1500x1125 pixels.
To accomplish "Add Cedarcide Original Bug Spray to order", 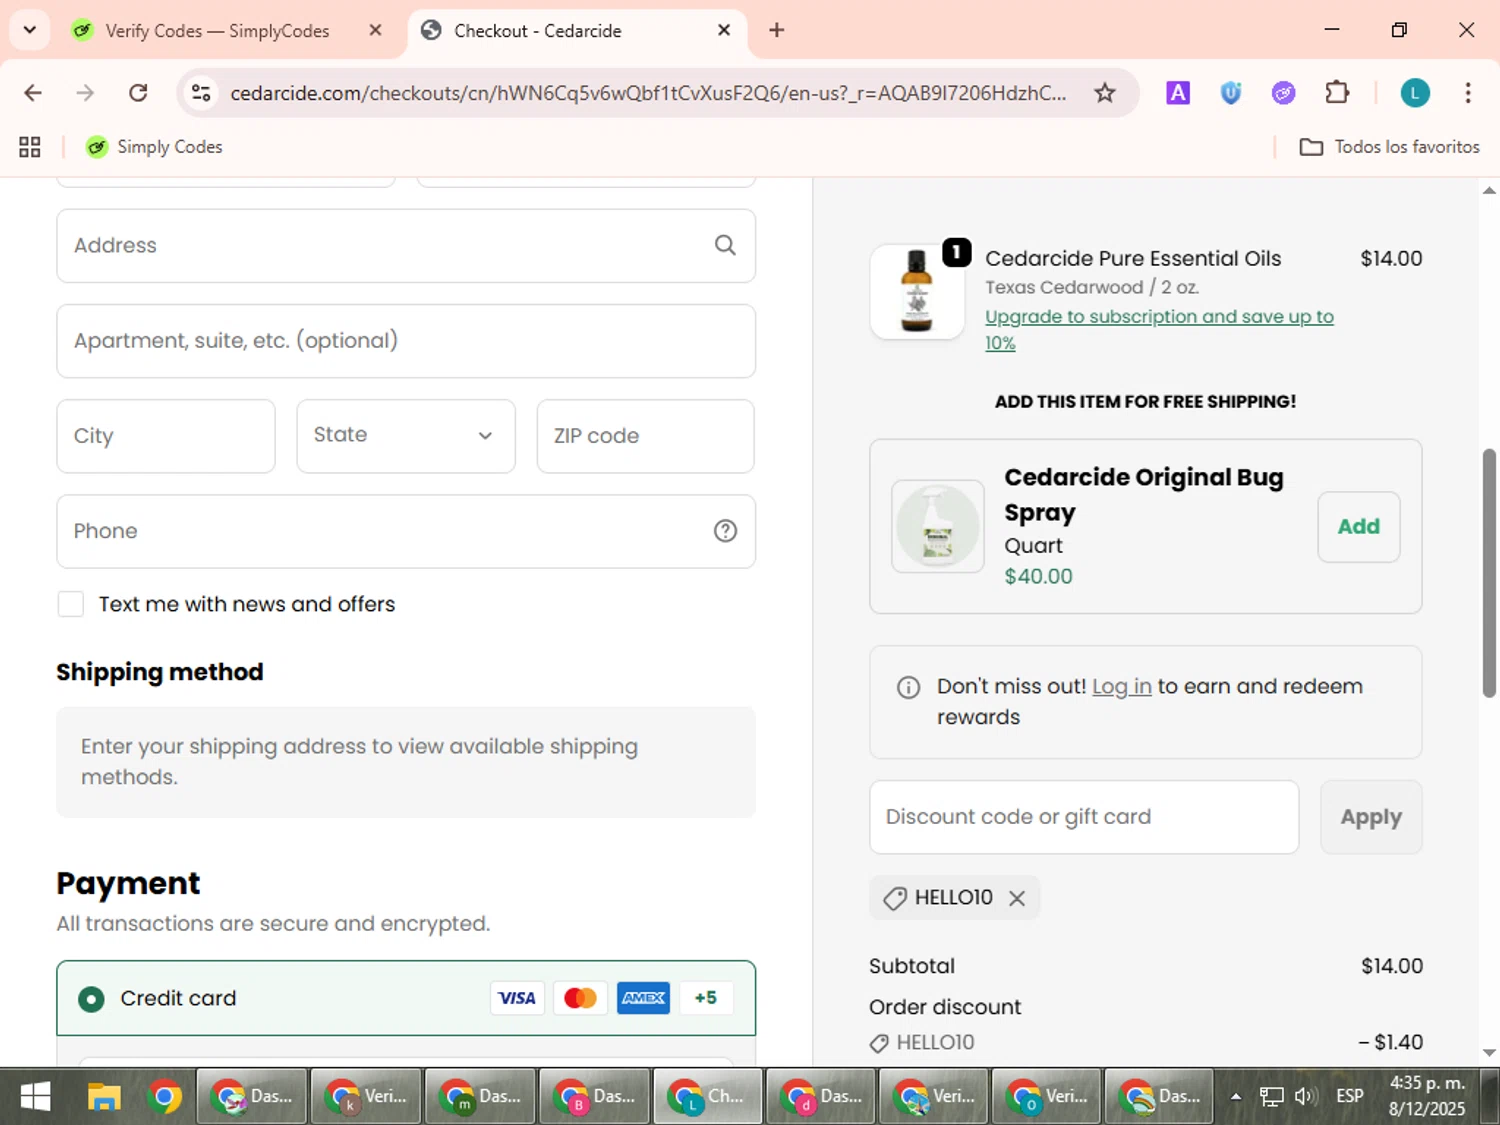I will pyautogui.click(x=1358, y=526).
